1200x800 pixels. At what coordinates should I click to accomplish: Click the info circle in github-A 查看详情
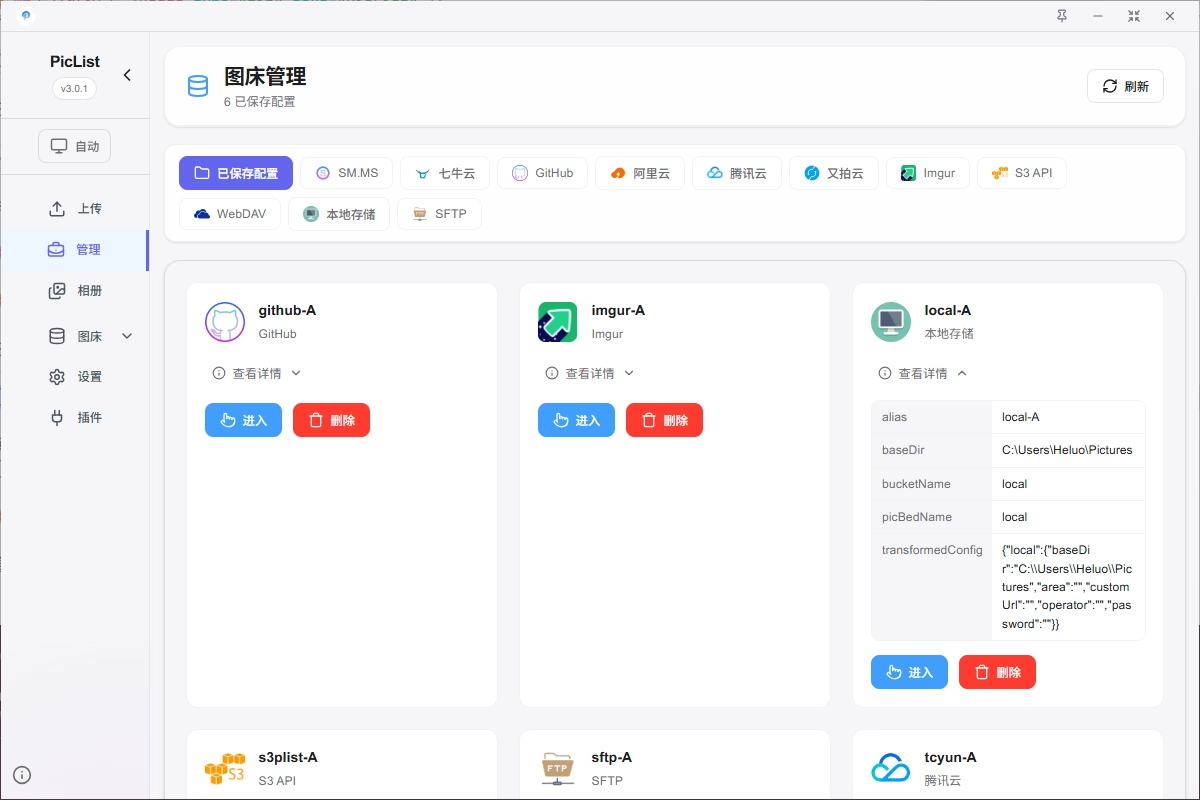[219, 373]
